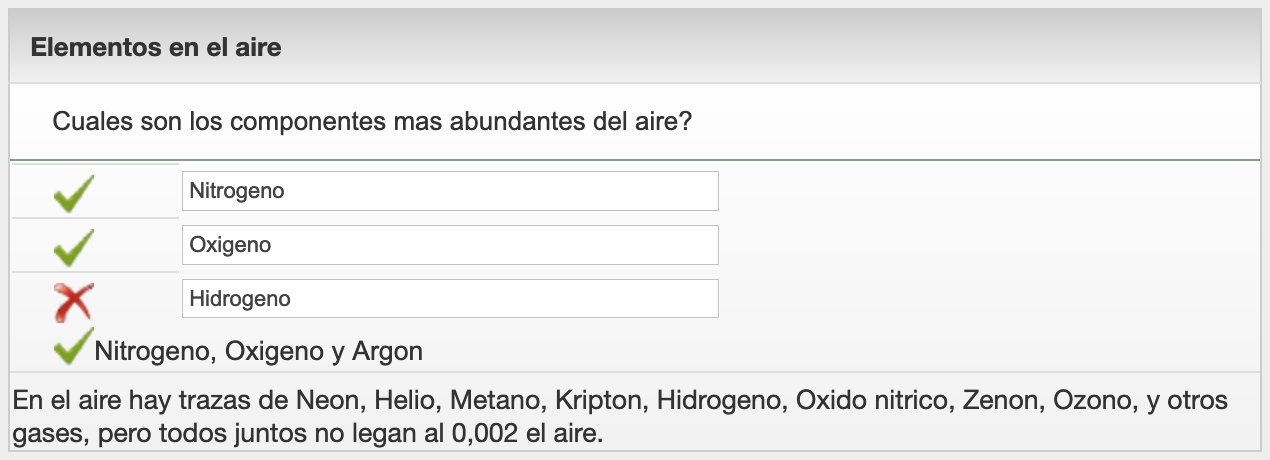Image resolution: width=1270 pixels, height=460 pixels.
Task: Click the question text about air components
Action: coord(372,123)
